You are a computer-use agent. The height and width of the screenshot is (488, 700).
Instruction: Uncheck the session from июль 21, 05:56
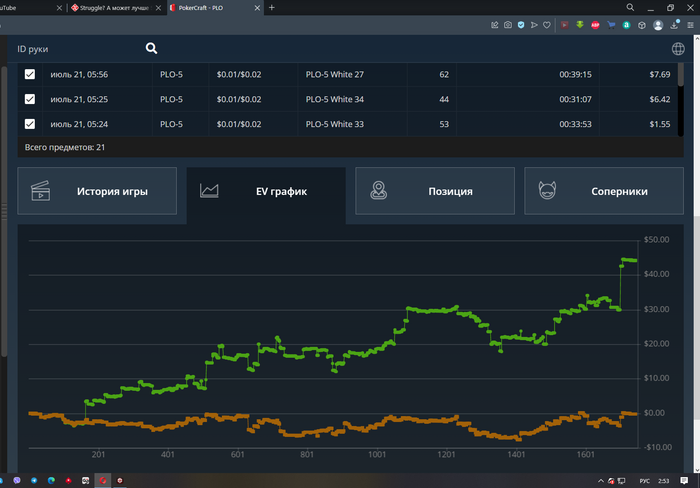coord(30,74)
